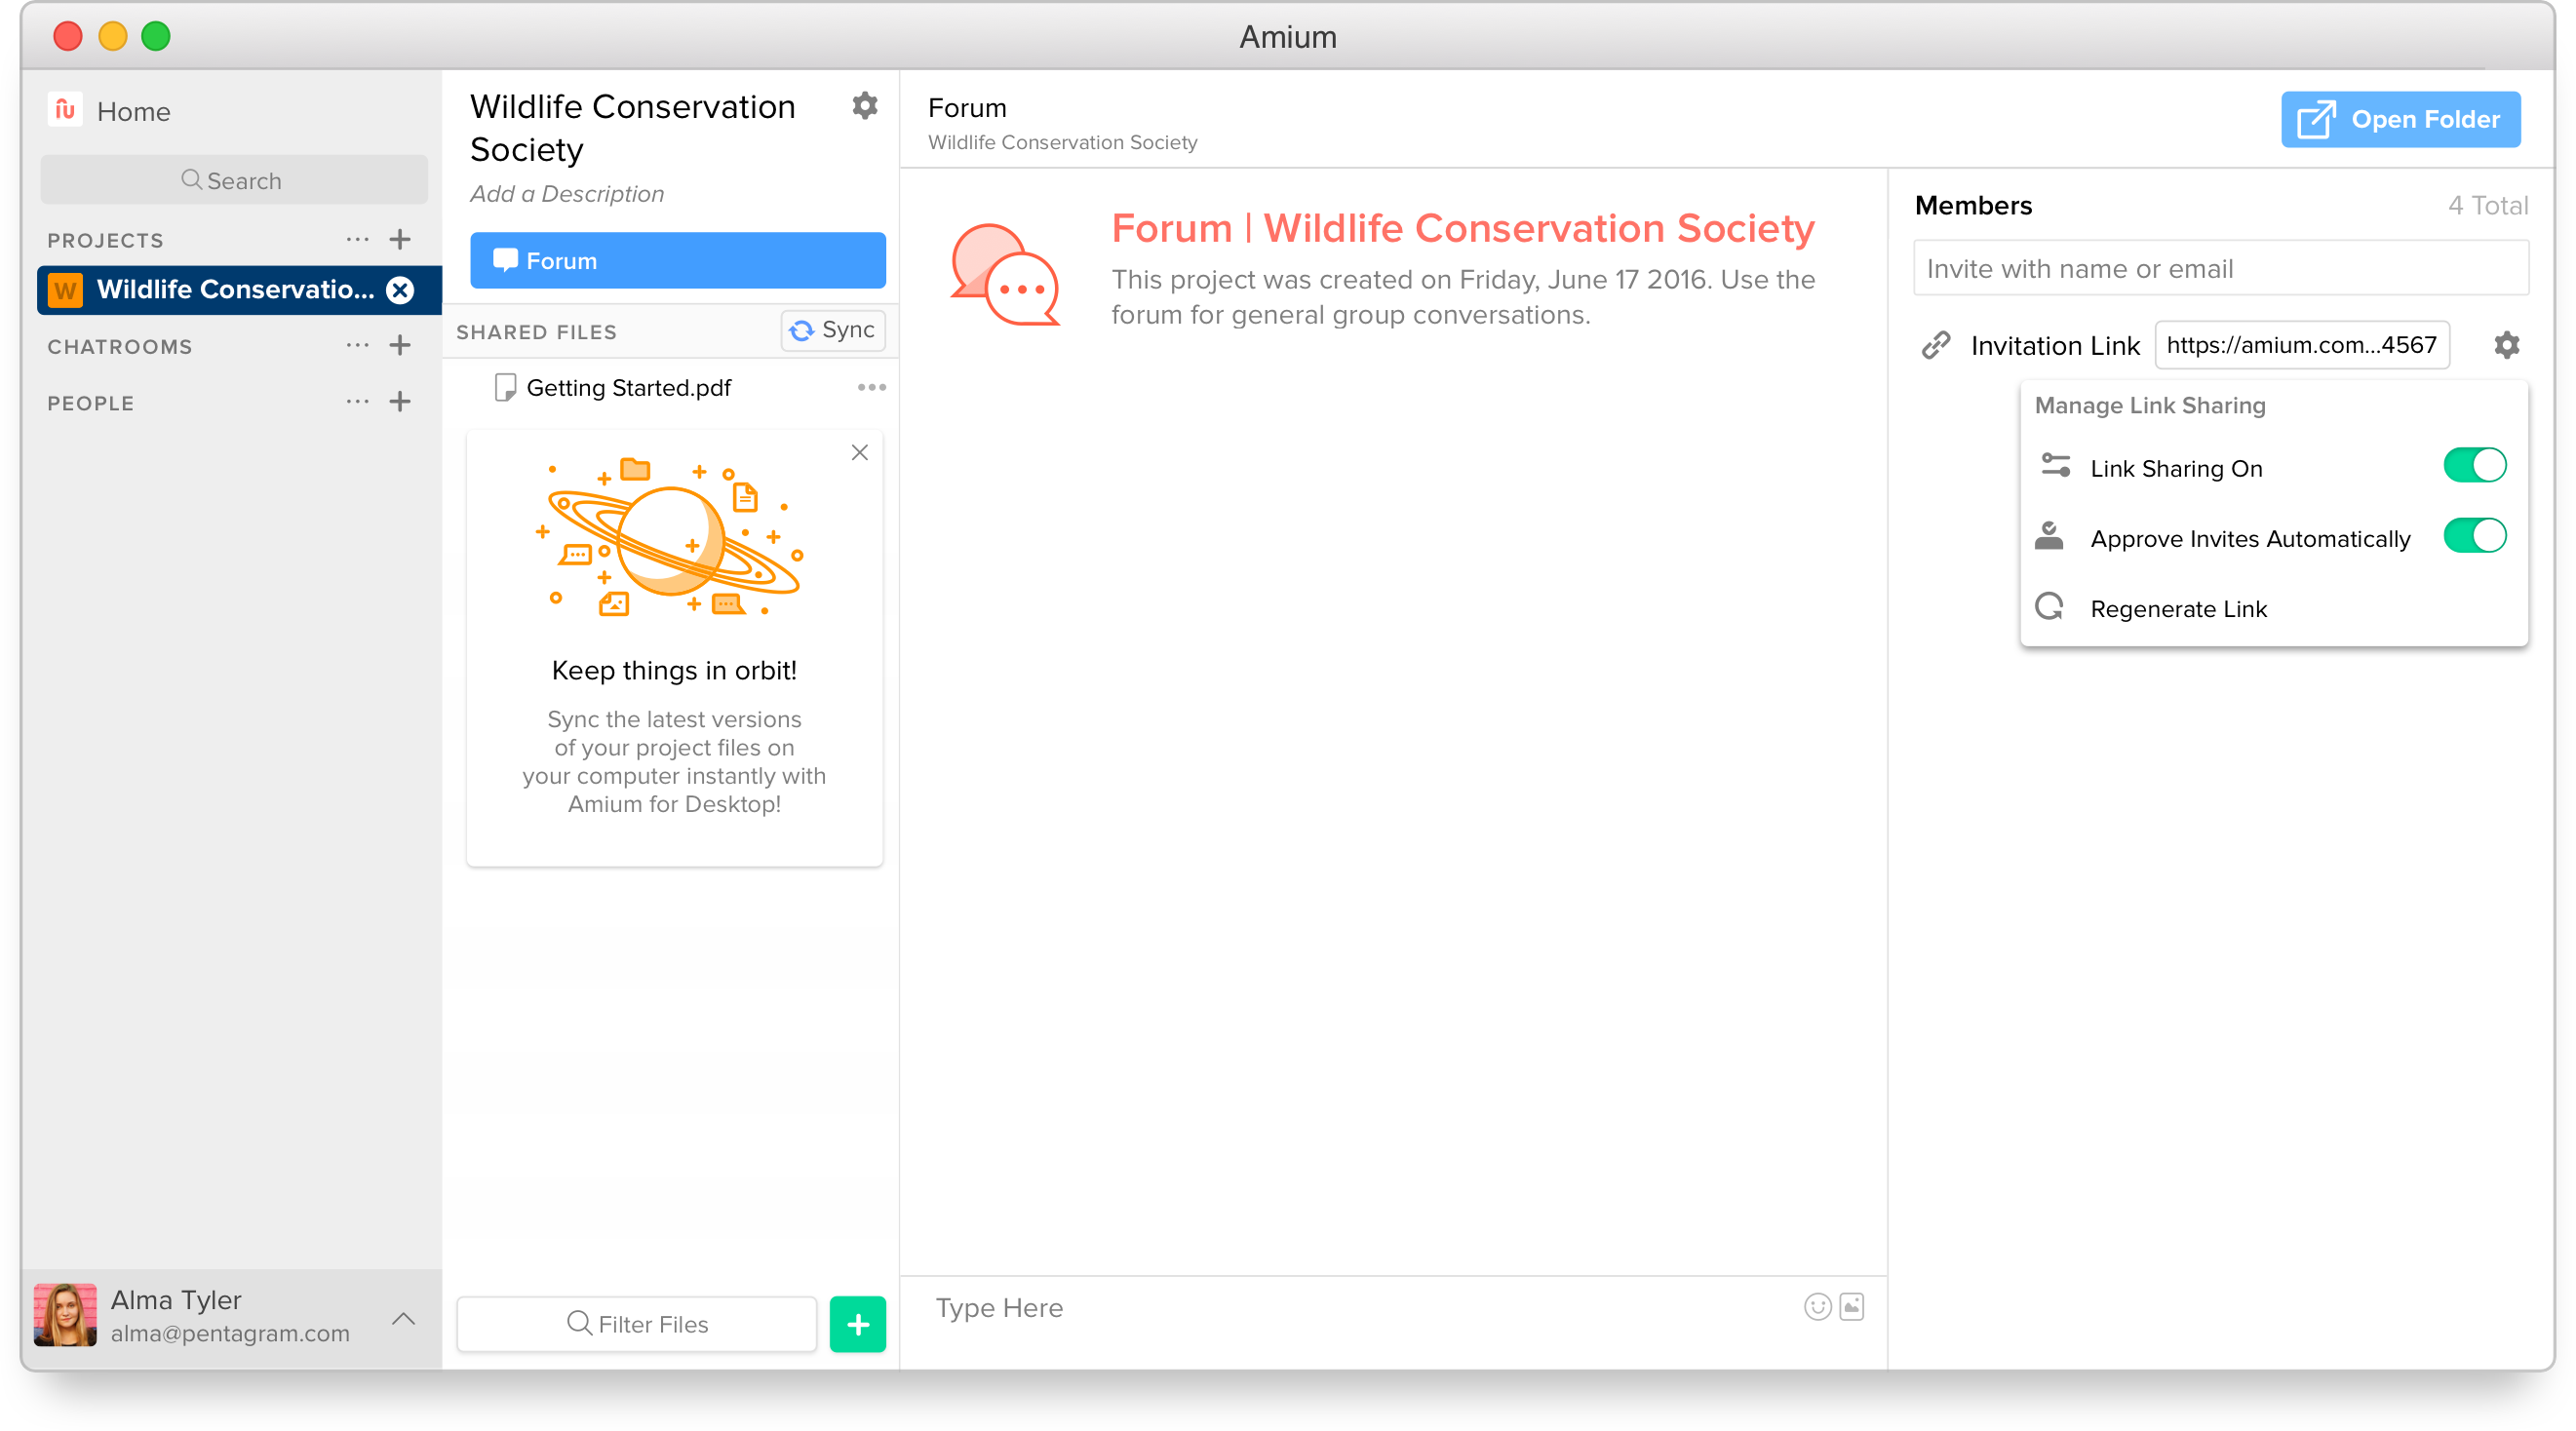Screen dimensions: 2576x1431
Task: Click Add a Description text
Action: click(x=567, y=194)
